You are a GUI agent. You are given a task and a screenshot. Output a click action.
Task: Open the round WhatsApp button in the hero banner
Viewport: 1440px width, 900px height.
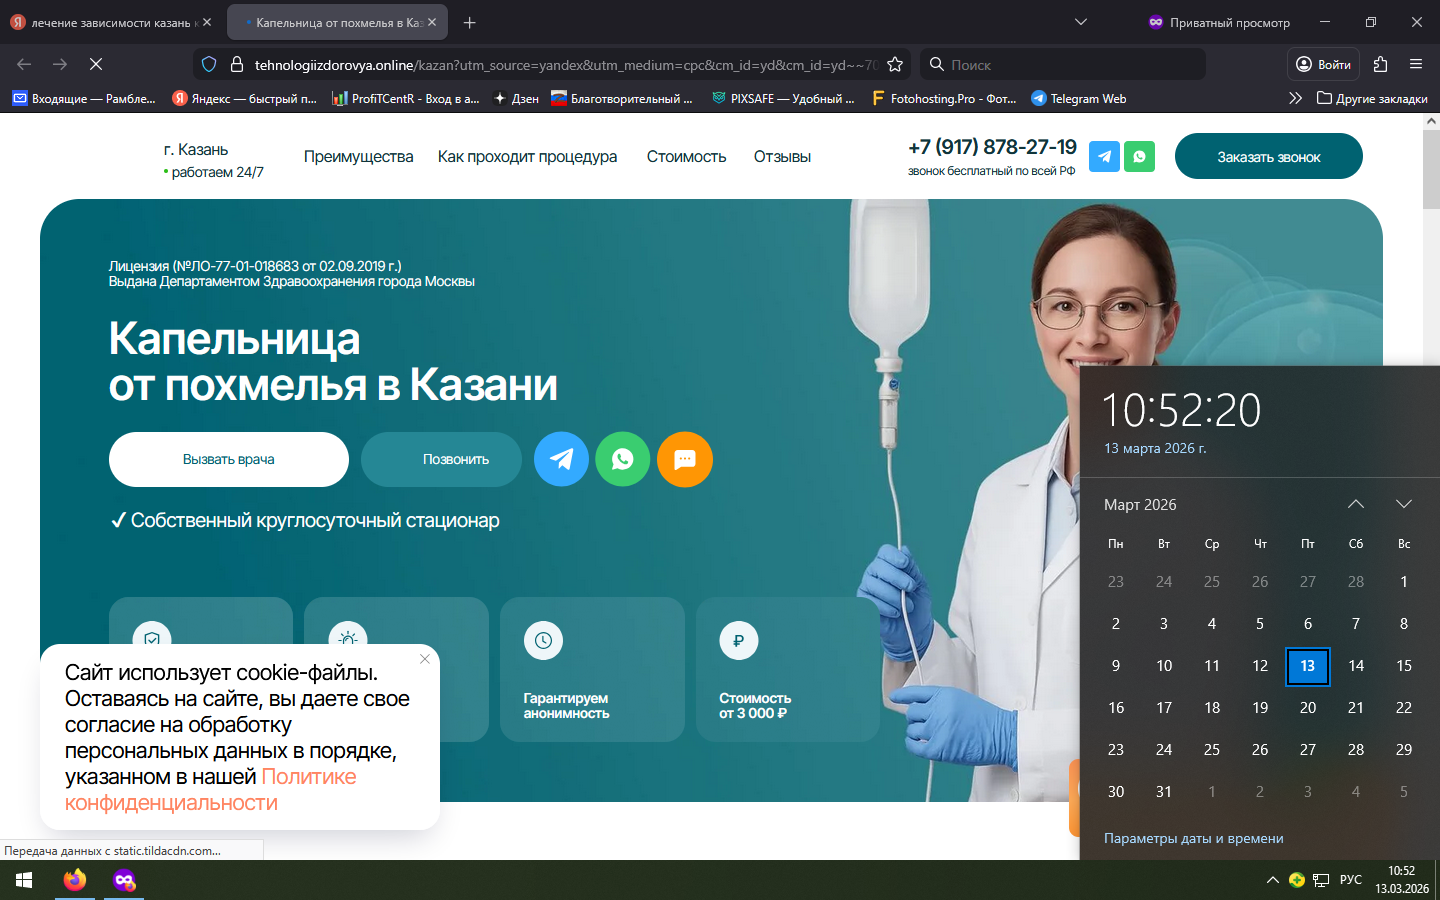click(623, 459)
